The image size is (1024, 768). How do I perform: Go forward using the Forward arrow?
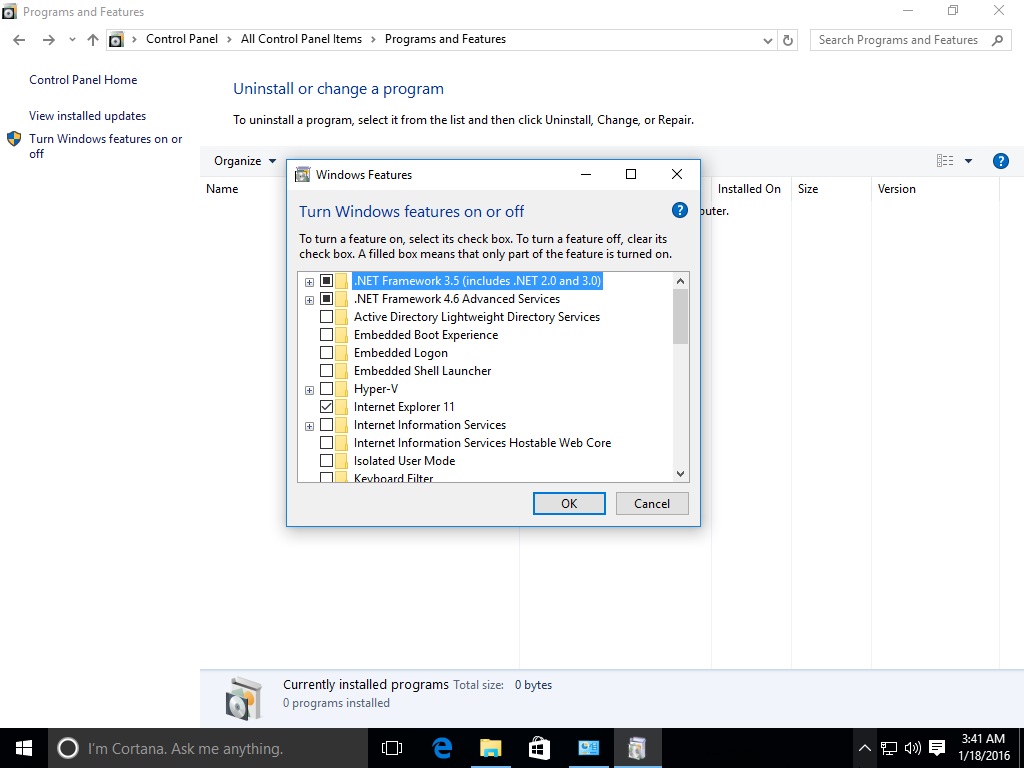48,40
